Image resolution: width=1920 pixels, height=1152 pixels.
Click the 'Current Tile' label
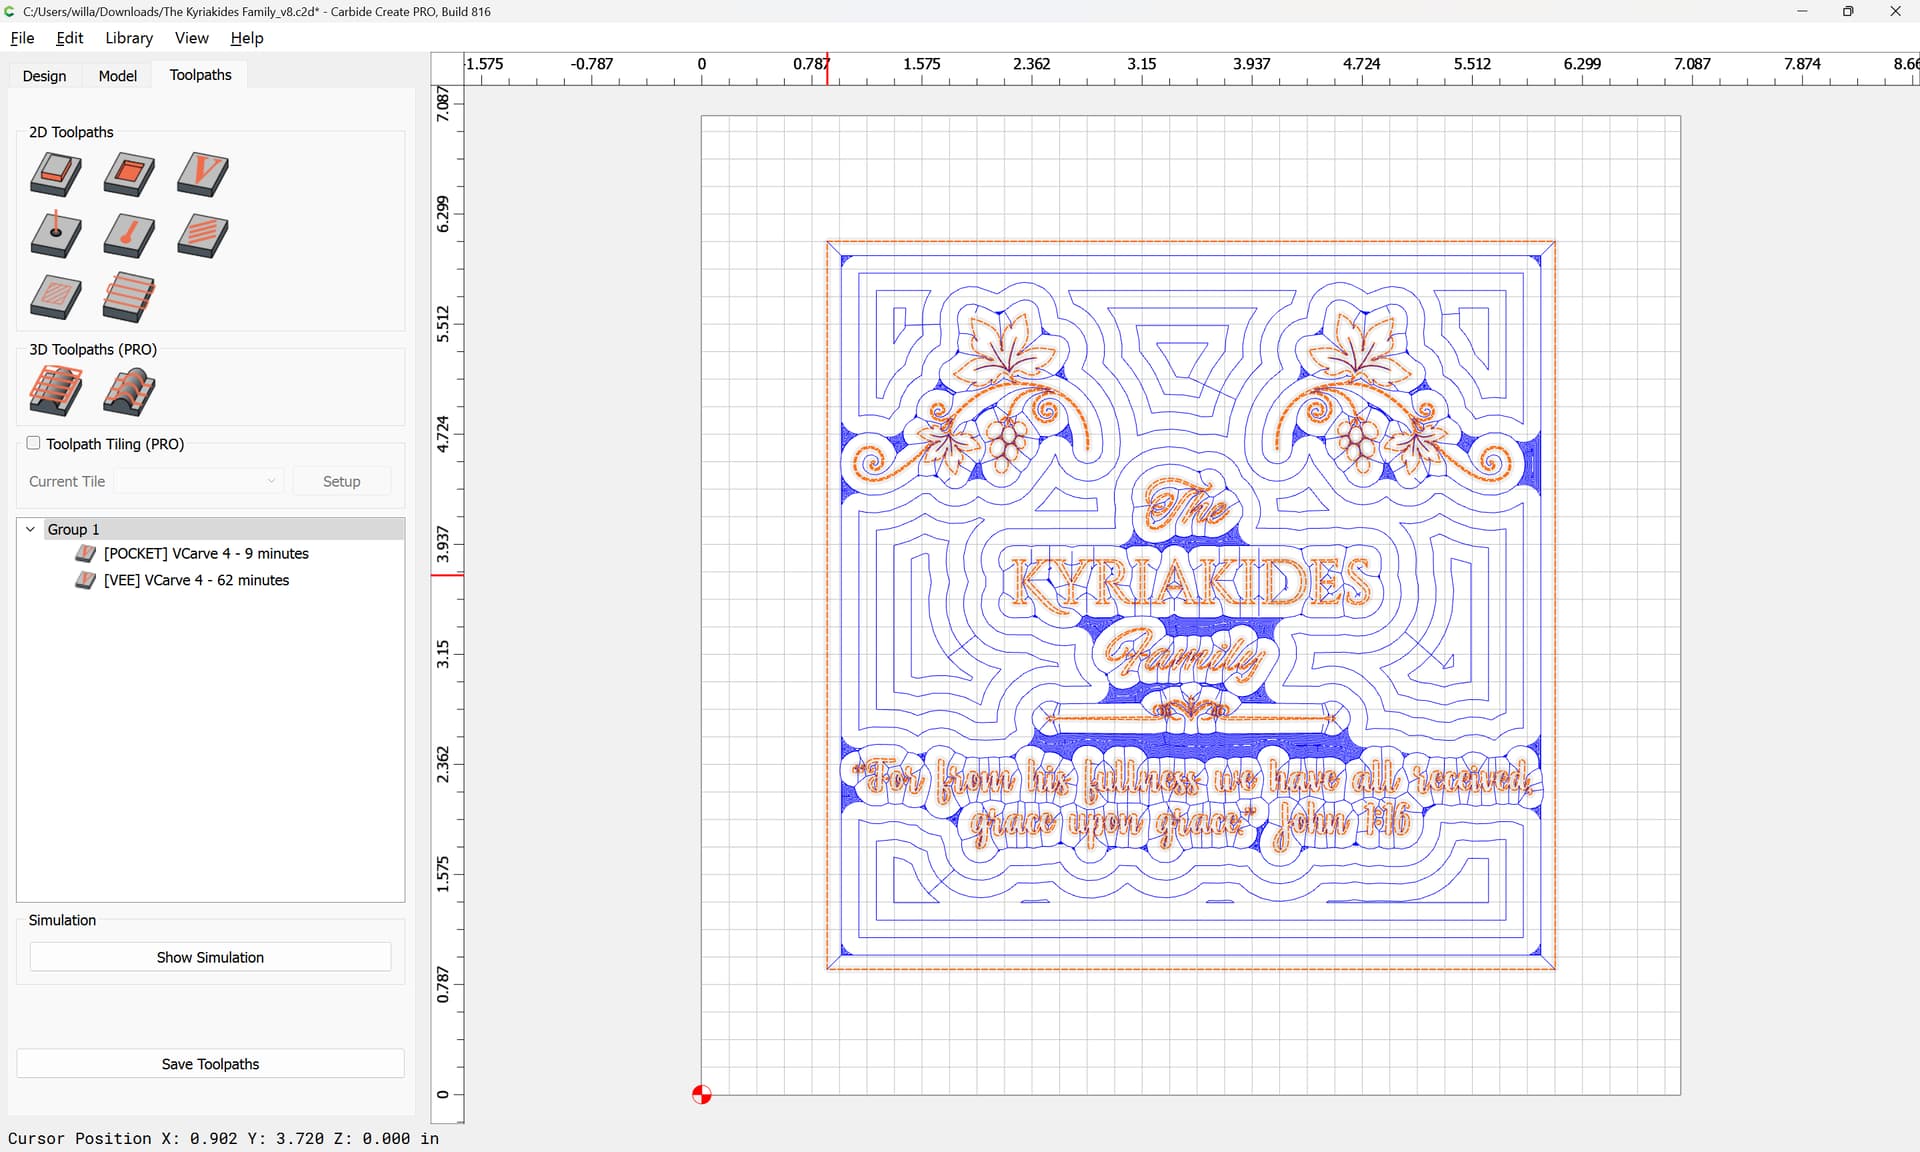click(67, 481)
